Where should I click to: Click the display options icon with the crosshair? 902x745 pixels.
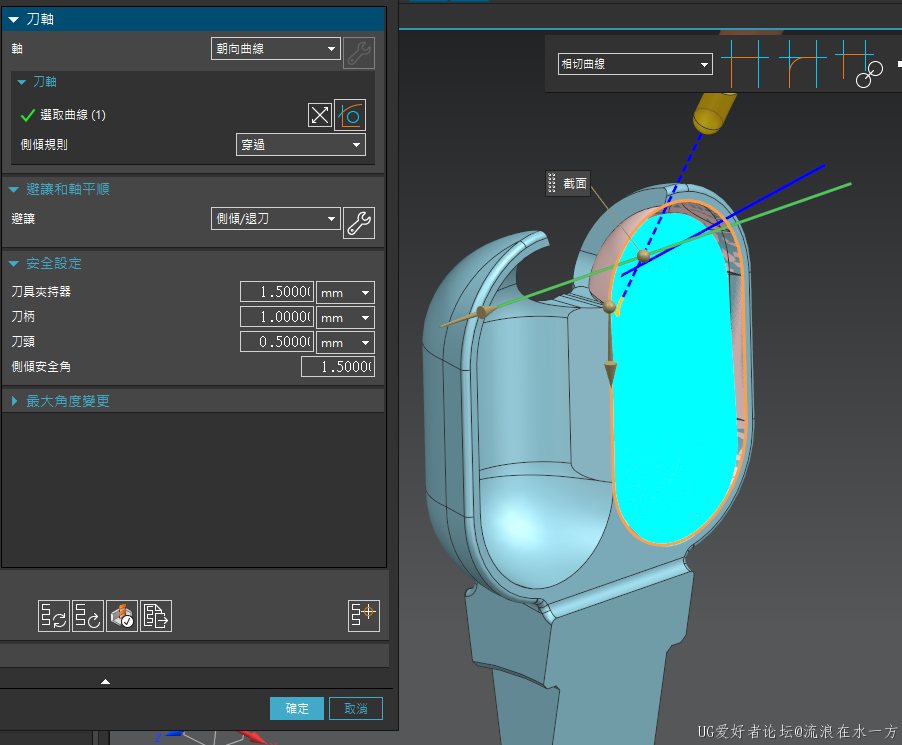pos(364,616)
